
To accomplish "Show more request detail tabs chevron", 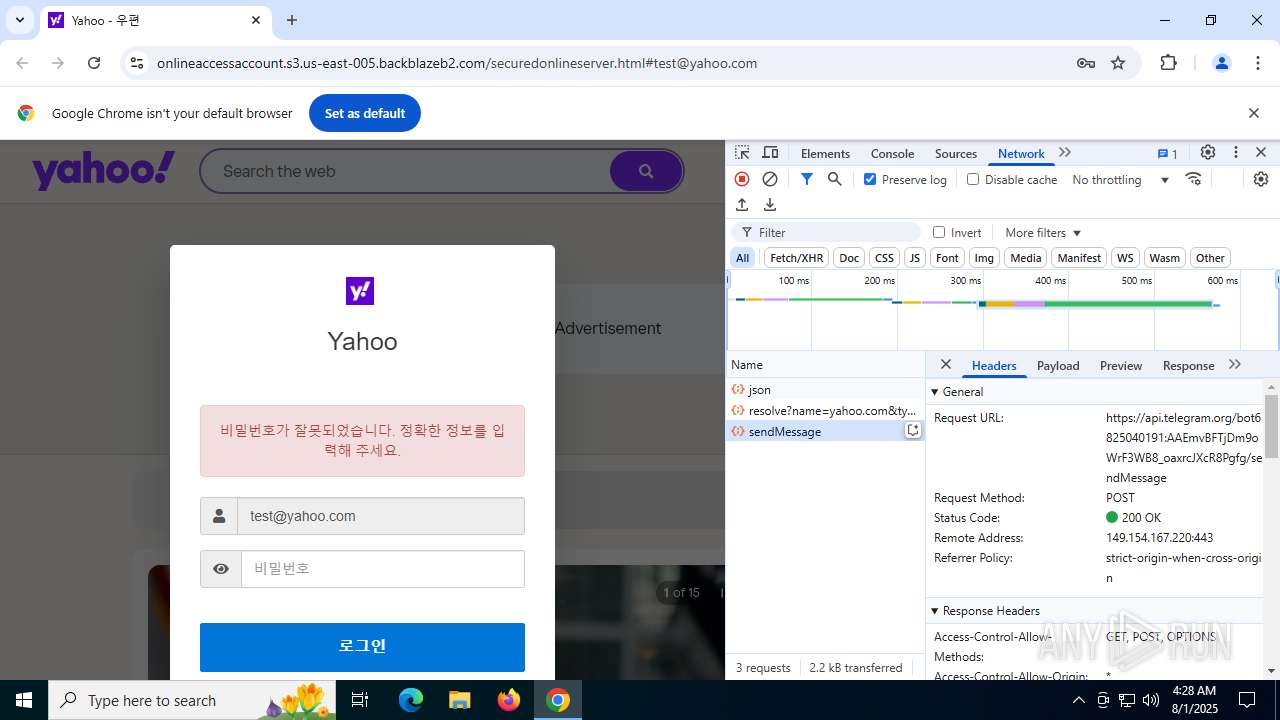I will tap(1235, 365).
